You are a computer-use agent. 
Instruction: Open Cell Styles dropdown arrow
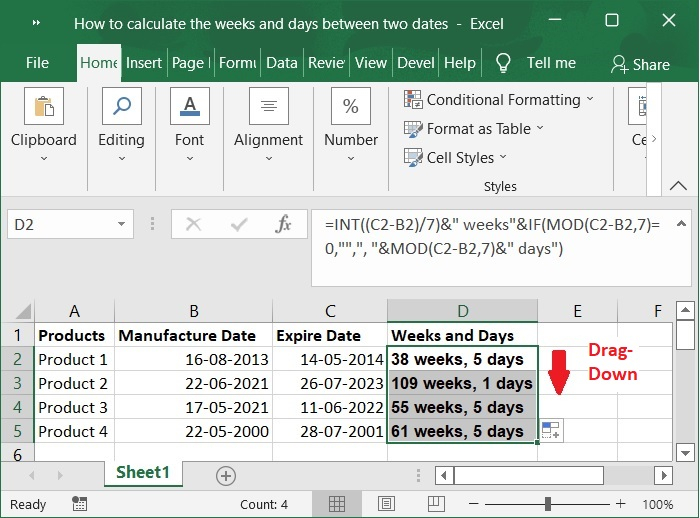pos(503,157)
